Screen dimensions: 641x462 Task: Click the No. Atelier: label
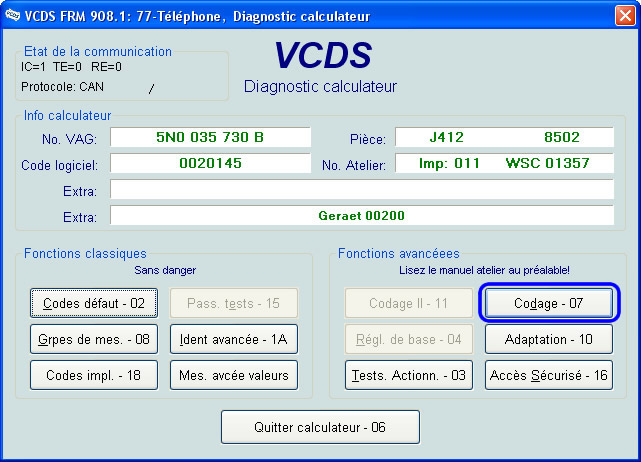(x=354, y=166)
